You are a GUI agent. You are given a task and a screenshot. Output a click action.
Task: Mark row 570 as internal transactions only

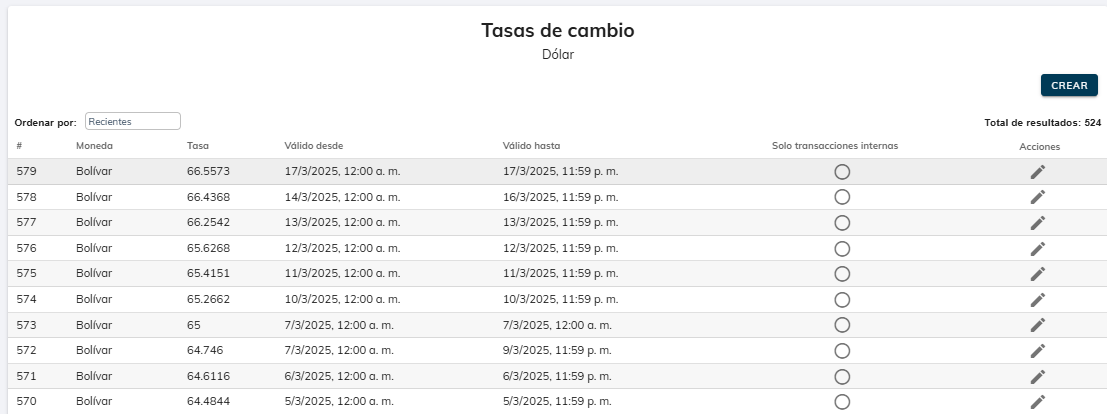(842, 402)
